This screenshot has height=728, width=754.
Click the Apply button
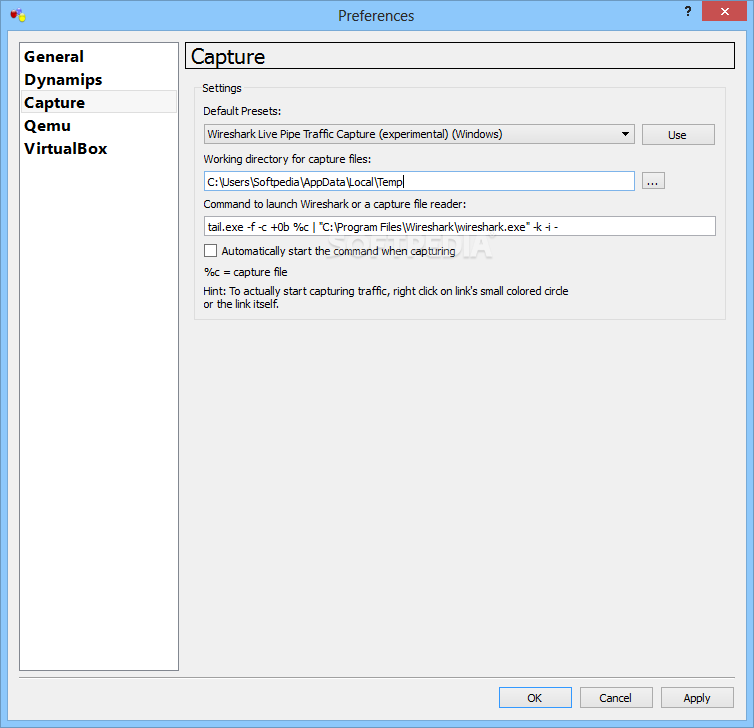pos(697,698)
